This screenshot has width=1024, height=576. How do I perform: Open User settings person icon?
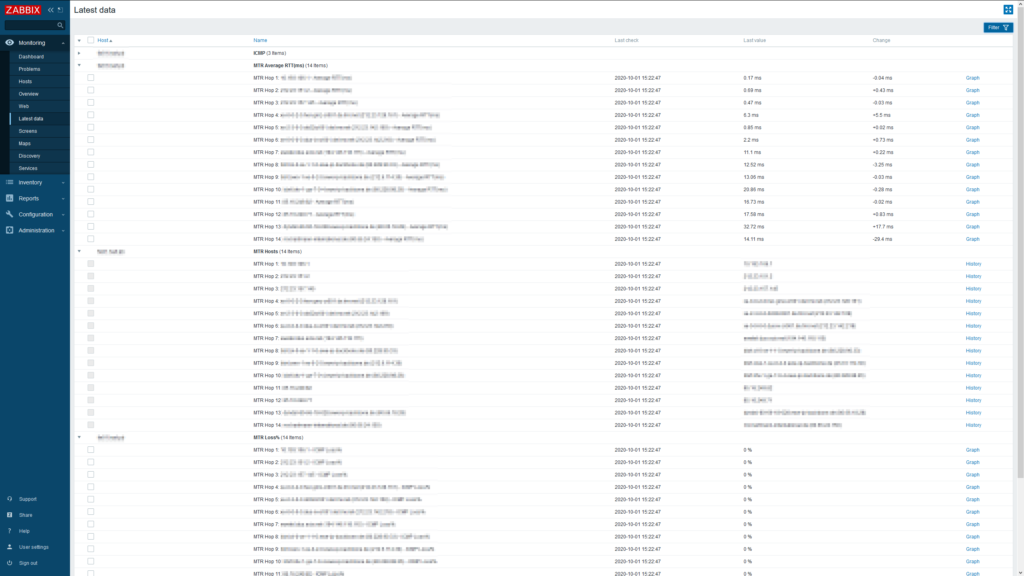click(9, 547)
